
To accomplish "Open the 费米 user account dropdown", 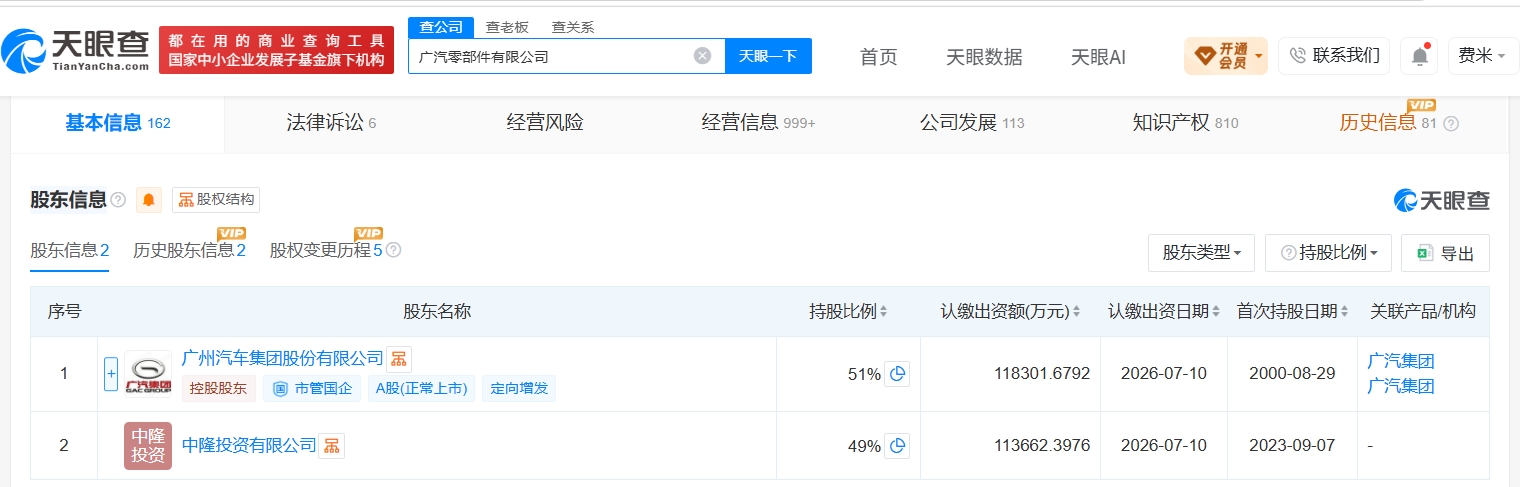I will coord(1483,56).
